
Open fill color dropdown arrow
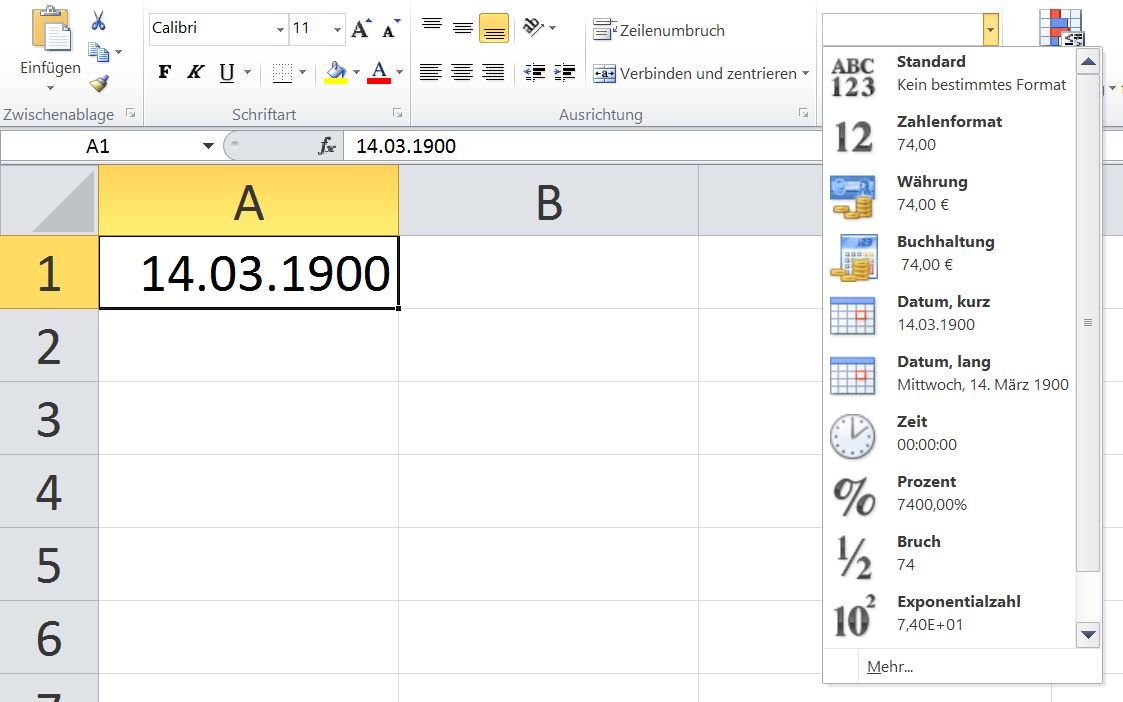pyautogui.click(x=356, y=72)
